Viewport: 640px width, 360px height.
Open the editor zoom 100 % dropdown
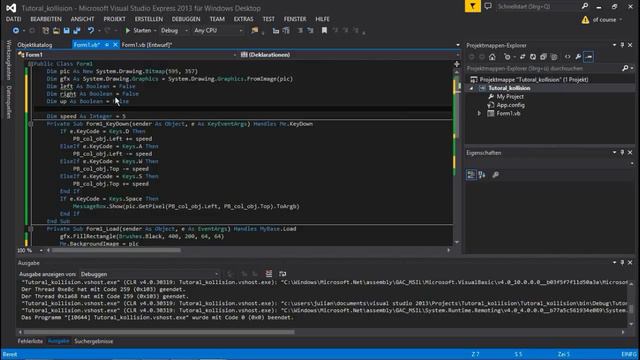pos(41,250)
